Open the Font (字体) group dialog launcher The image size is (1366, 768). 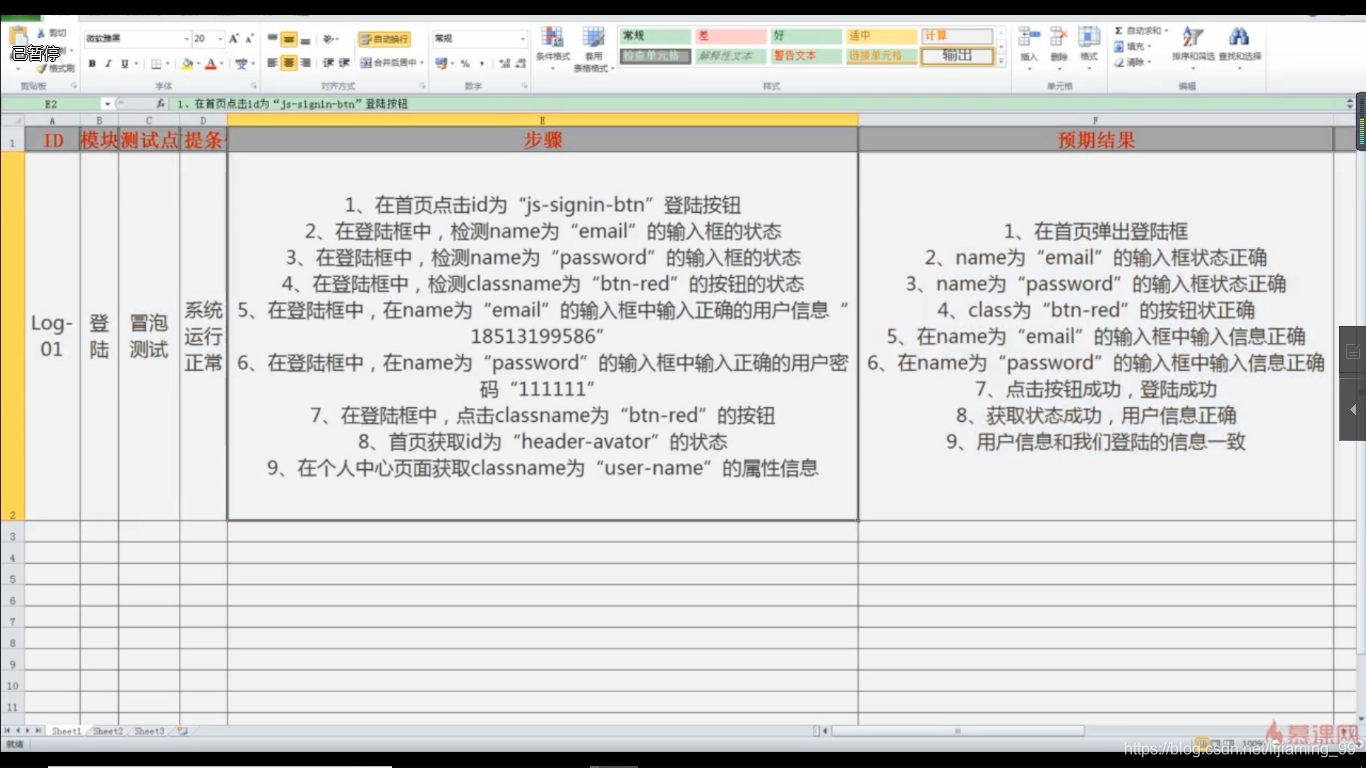(x=253, y=86)
